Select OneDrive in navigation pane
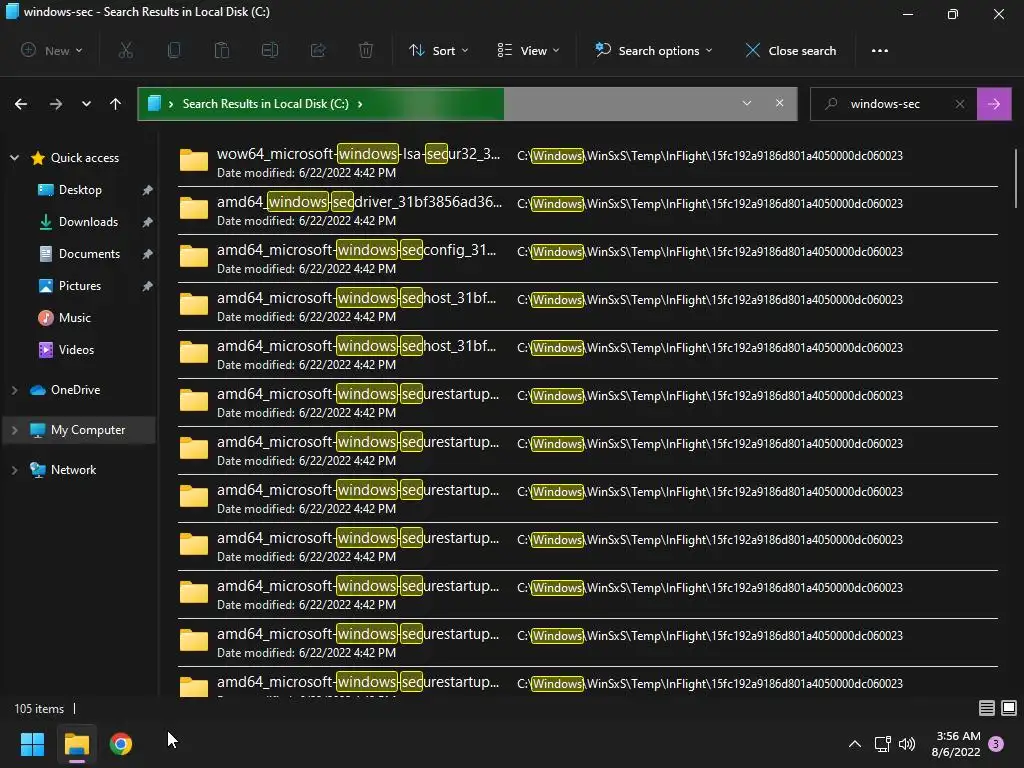 [65, 390]
